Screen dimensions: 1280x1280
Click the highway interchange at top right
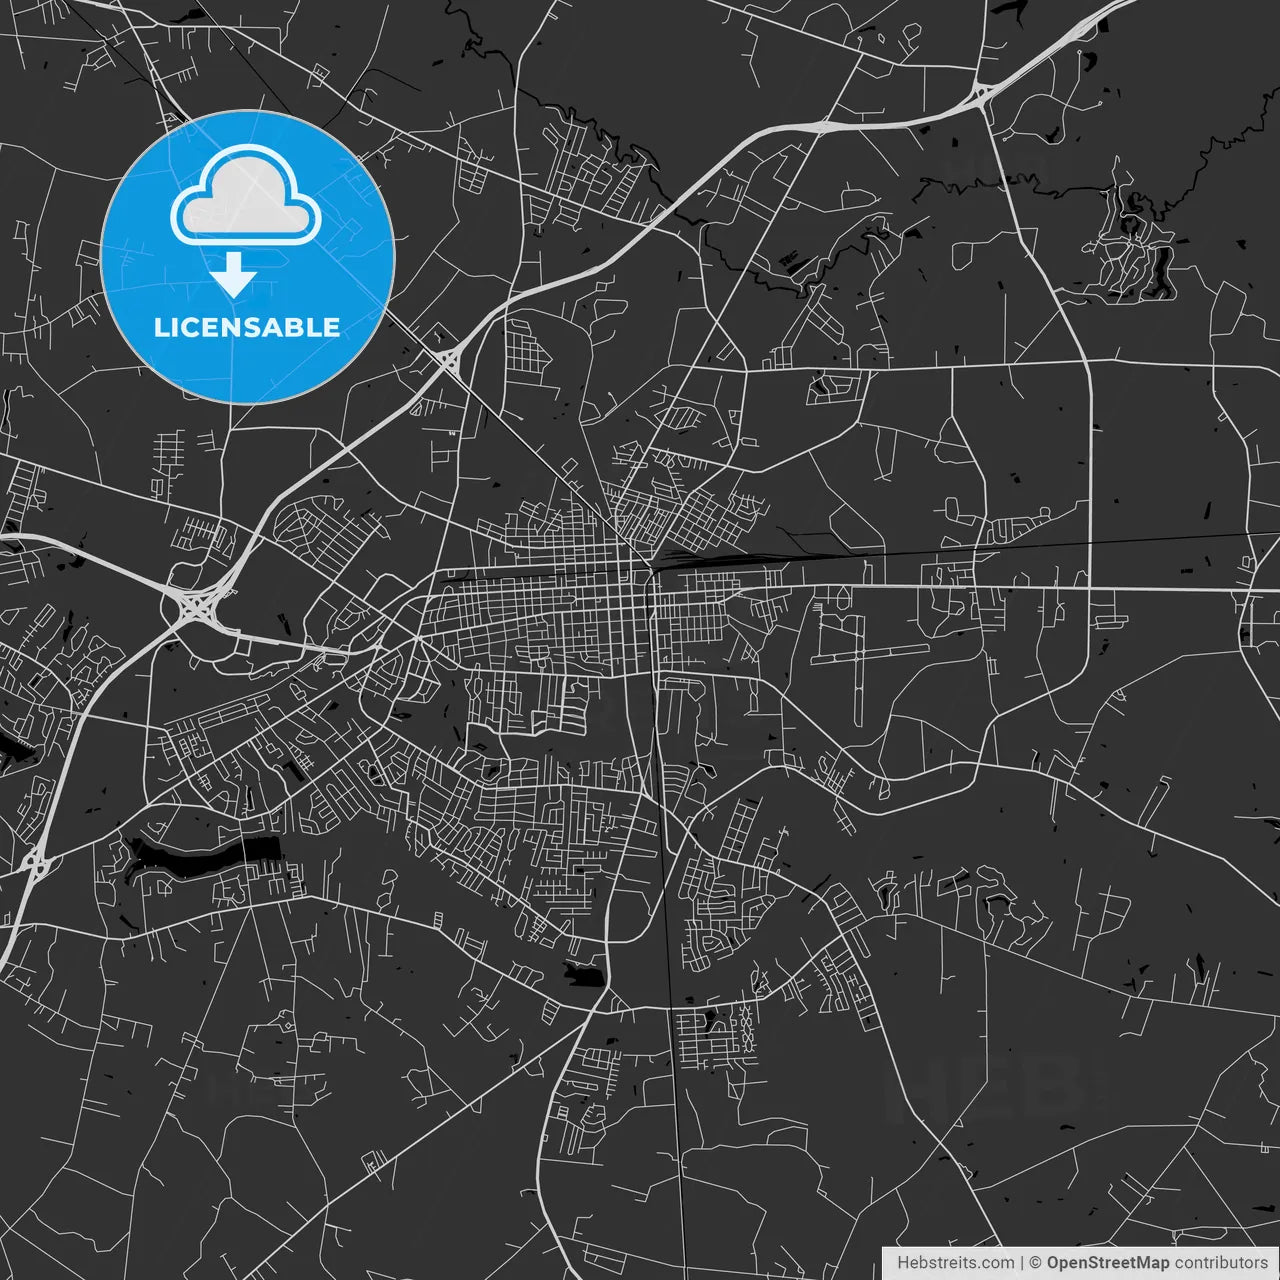(980, 95)
